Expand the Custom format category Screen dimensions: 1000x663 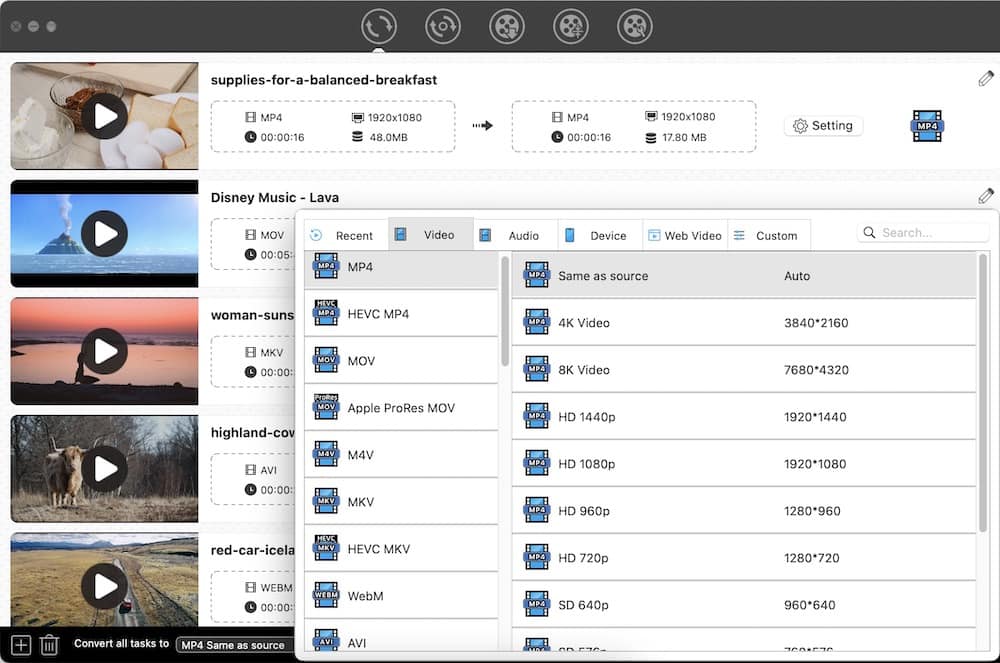tap(768, 234)
